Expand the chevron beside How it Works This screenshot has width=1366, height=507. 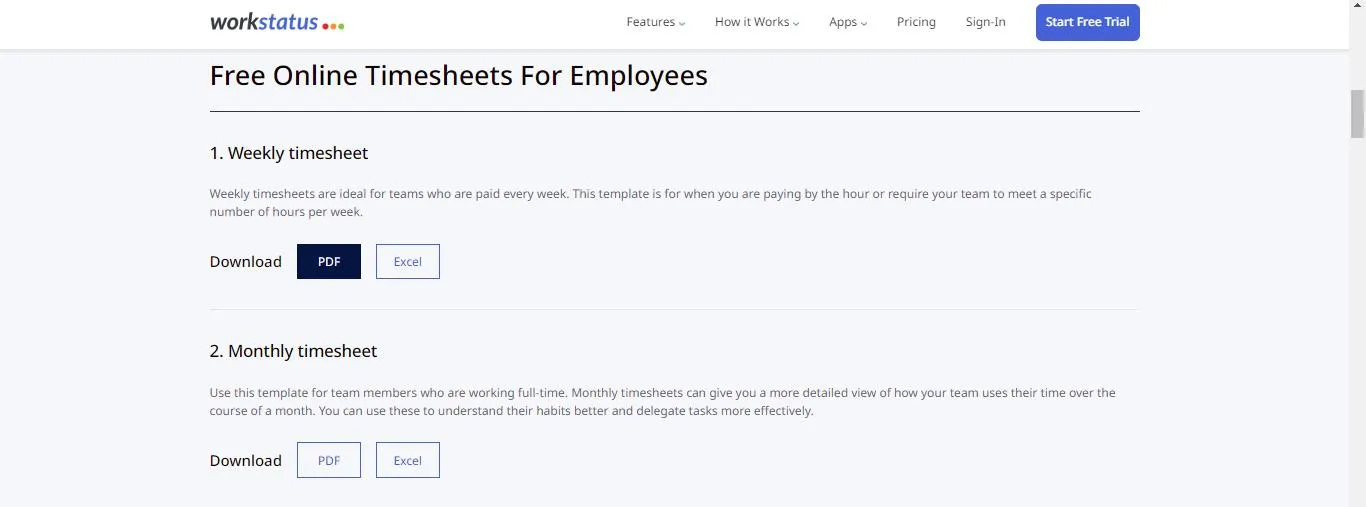[x=796, y=23]
